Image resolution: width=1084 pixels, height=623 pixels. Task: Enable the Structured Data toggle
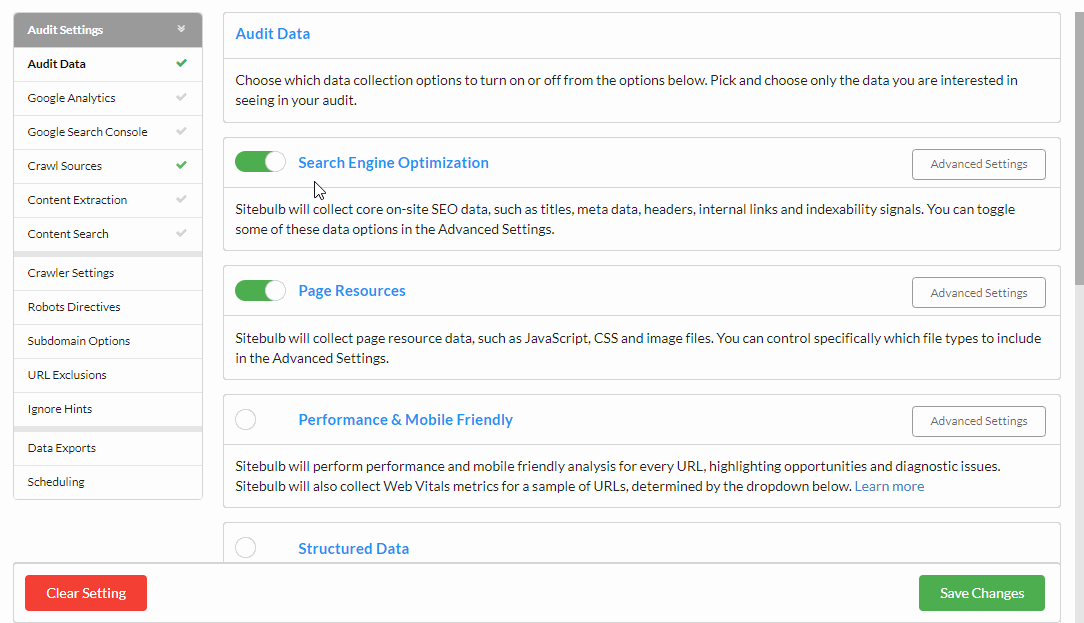245,548
